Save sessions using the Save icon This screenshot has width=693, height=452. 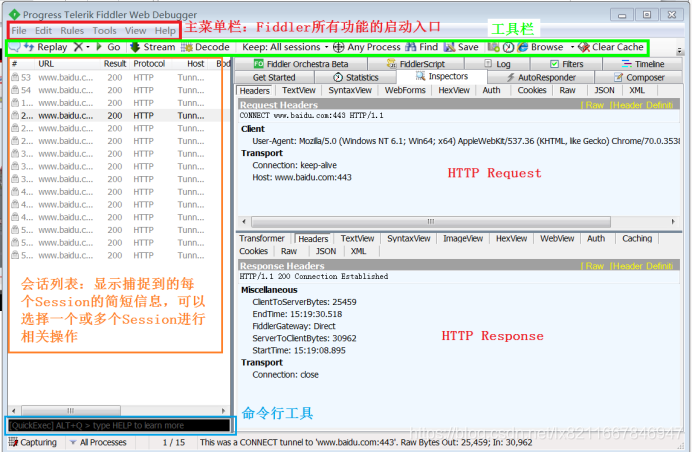(461, 47)
